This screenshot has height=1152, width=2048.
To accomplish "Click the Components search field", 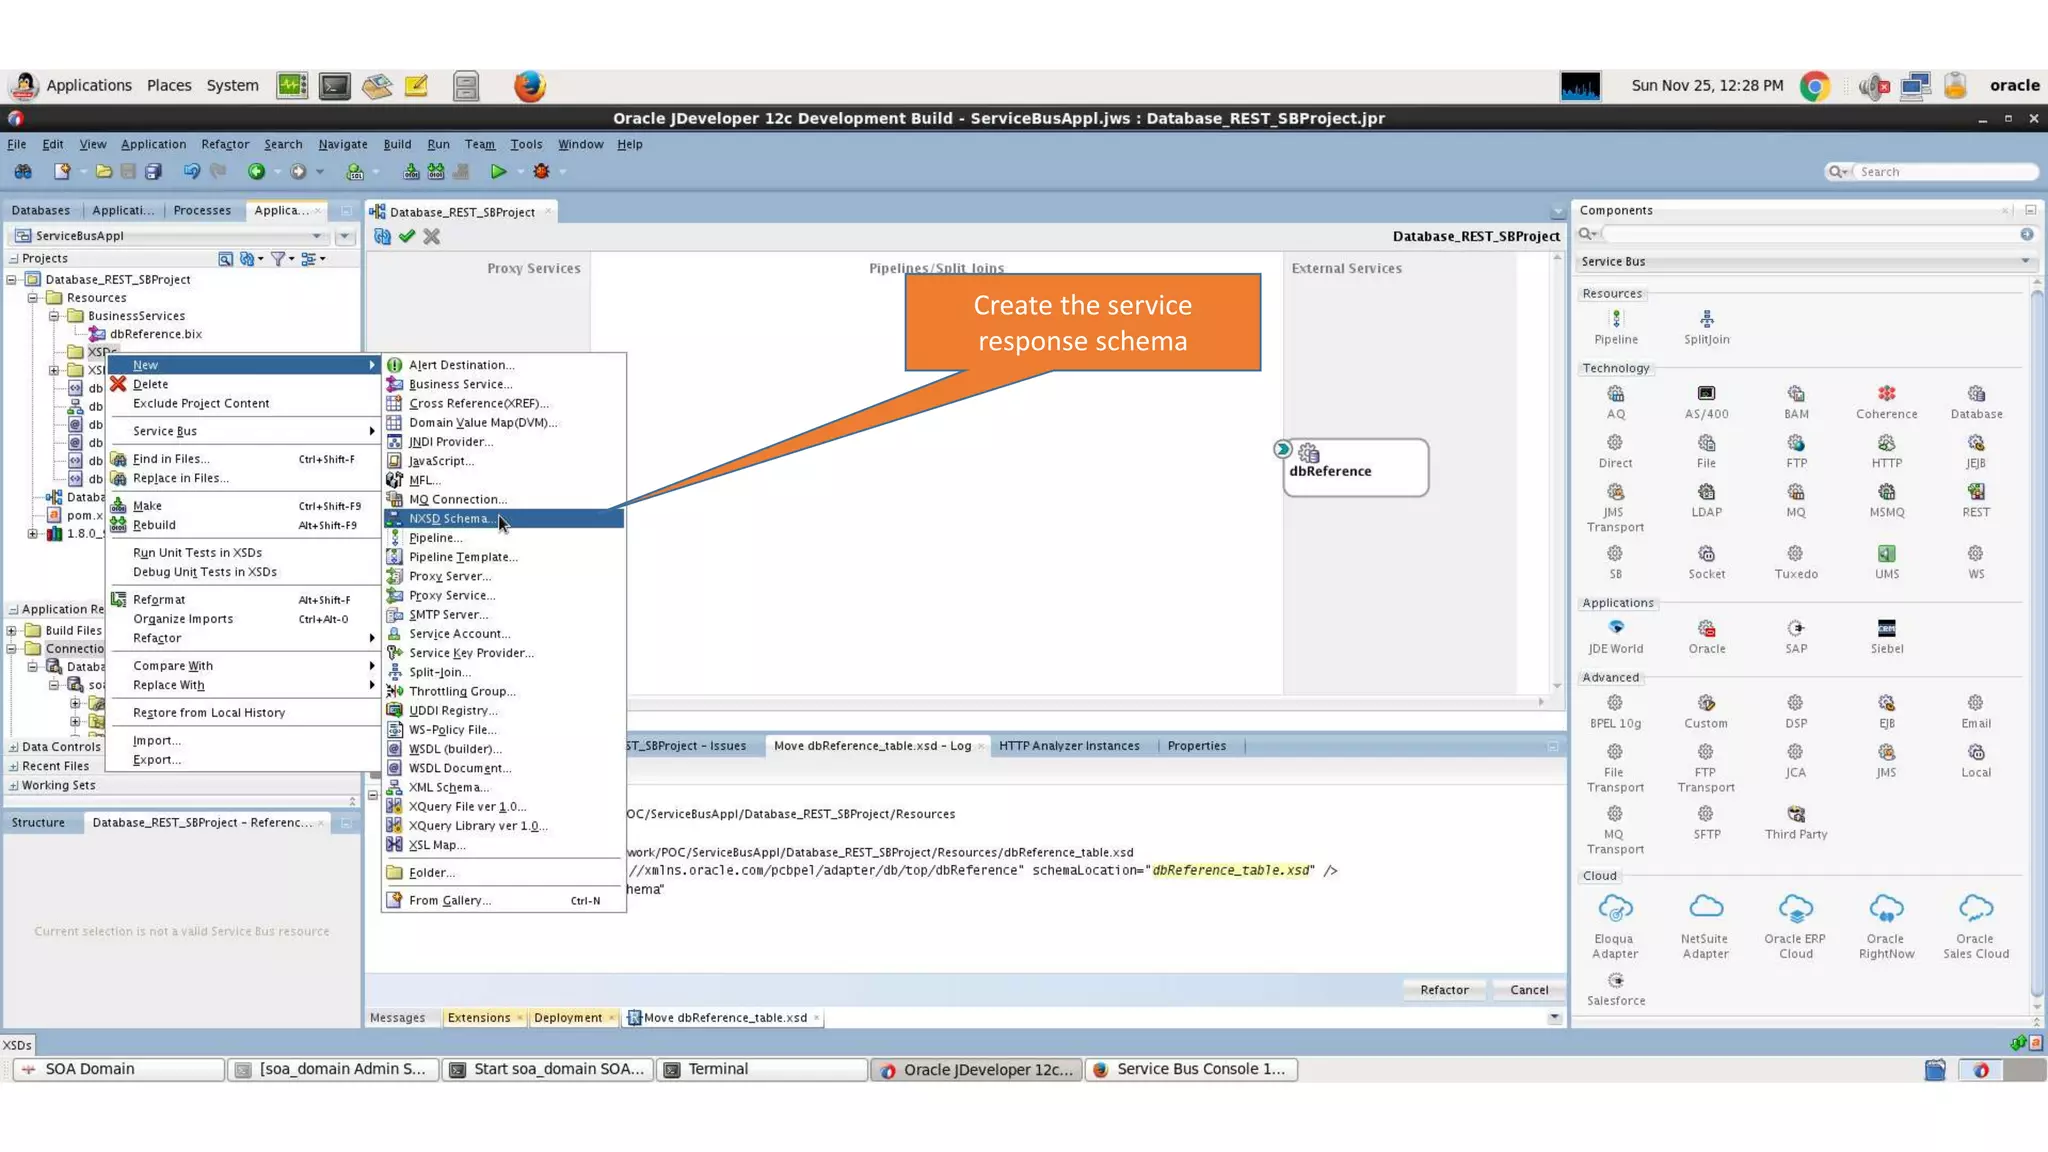I will [x=1810, y=234].
